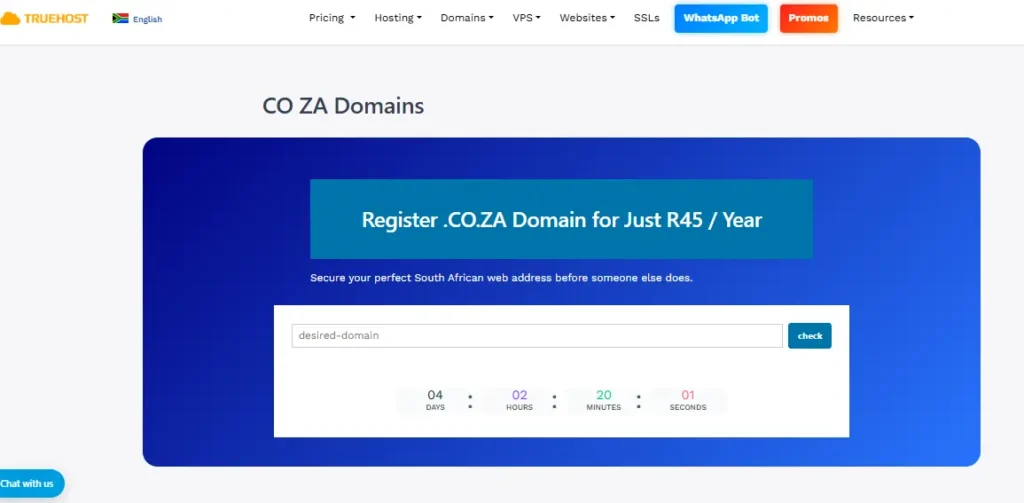Click the 01 SECONDS countdown value

688,400
